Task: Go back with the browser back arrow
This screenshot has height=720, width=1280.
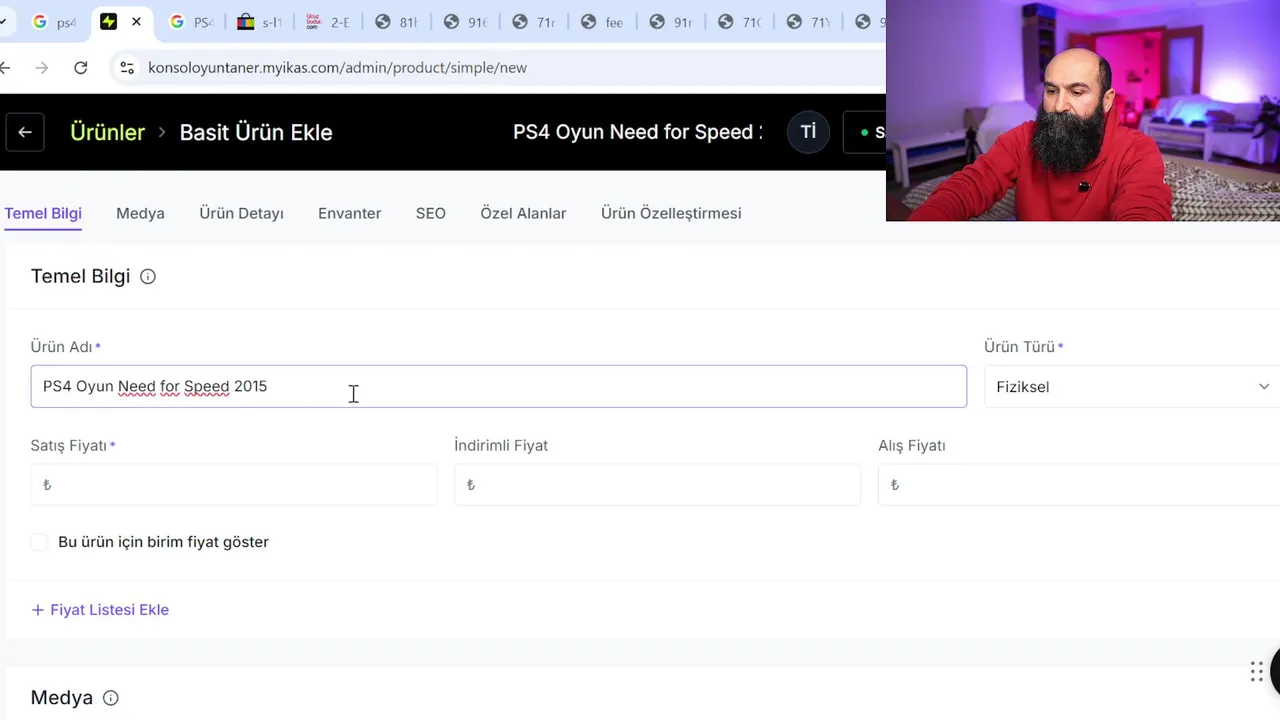Action: (5, 68)
